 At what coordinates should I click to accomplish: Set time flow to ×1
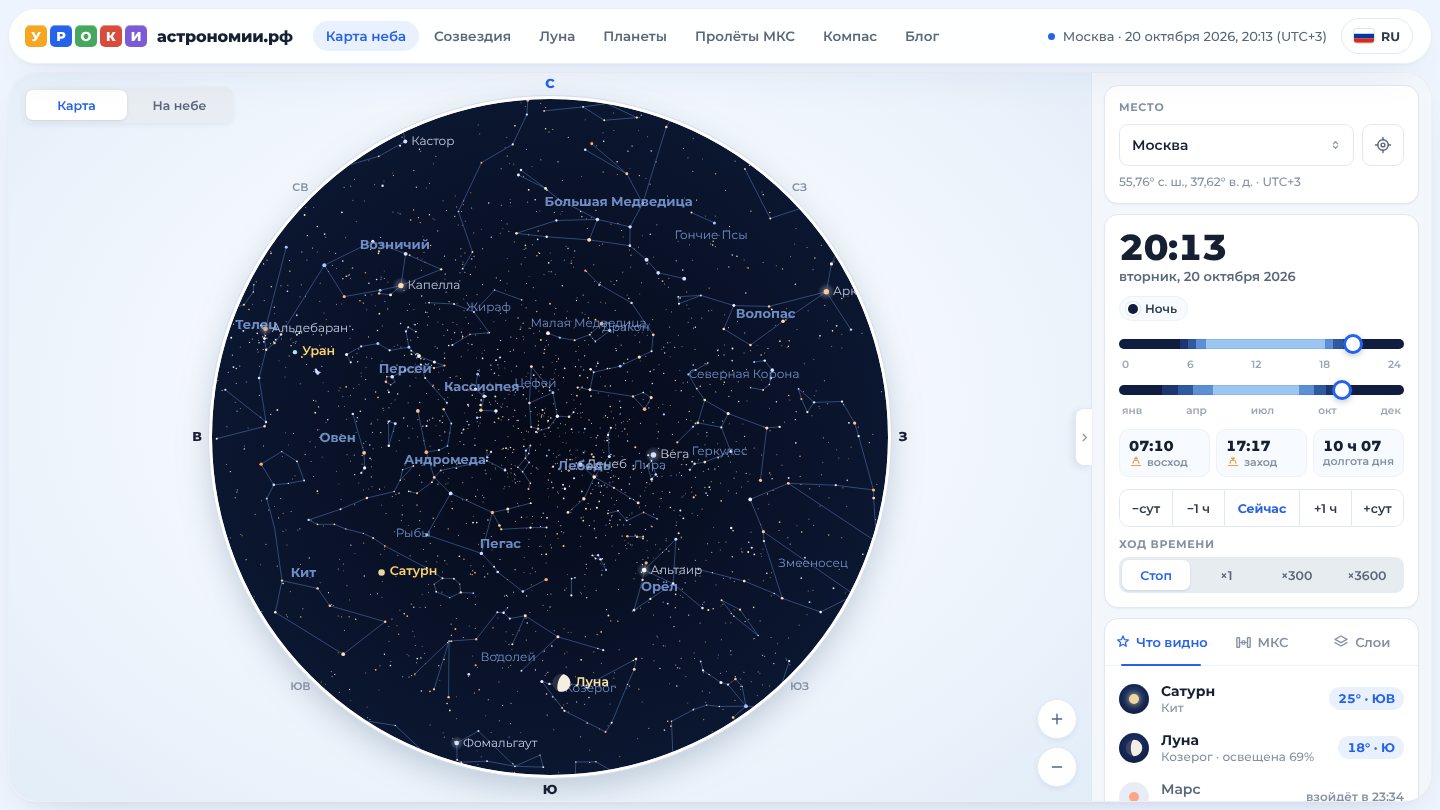[1226, 575]
